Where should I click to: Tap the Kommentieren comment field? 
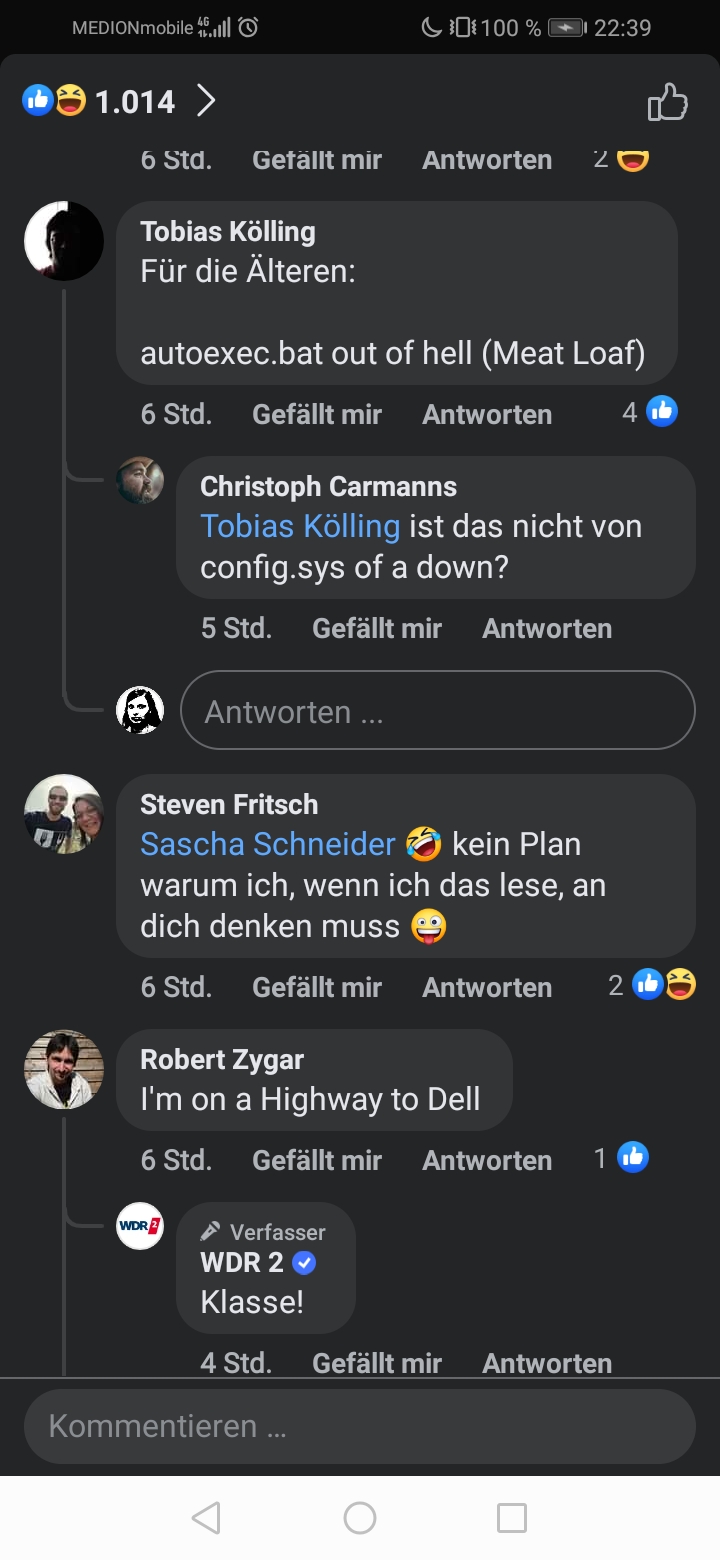[360, 1426]
